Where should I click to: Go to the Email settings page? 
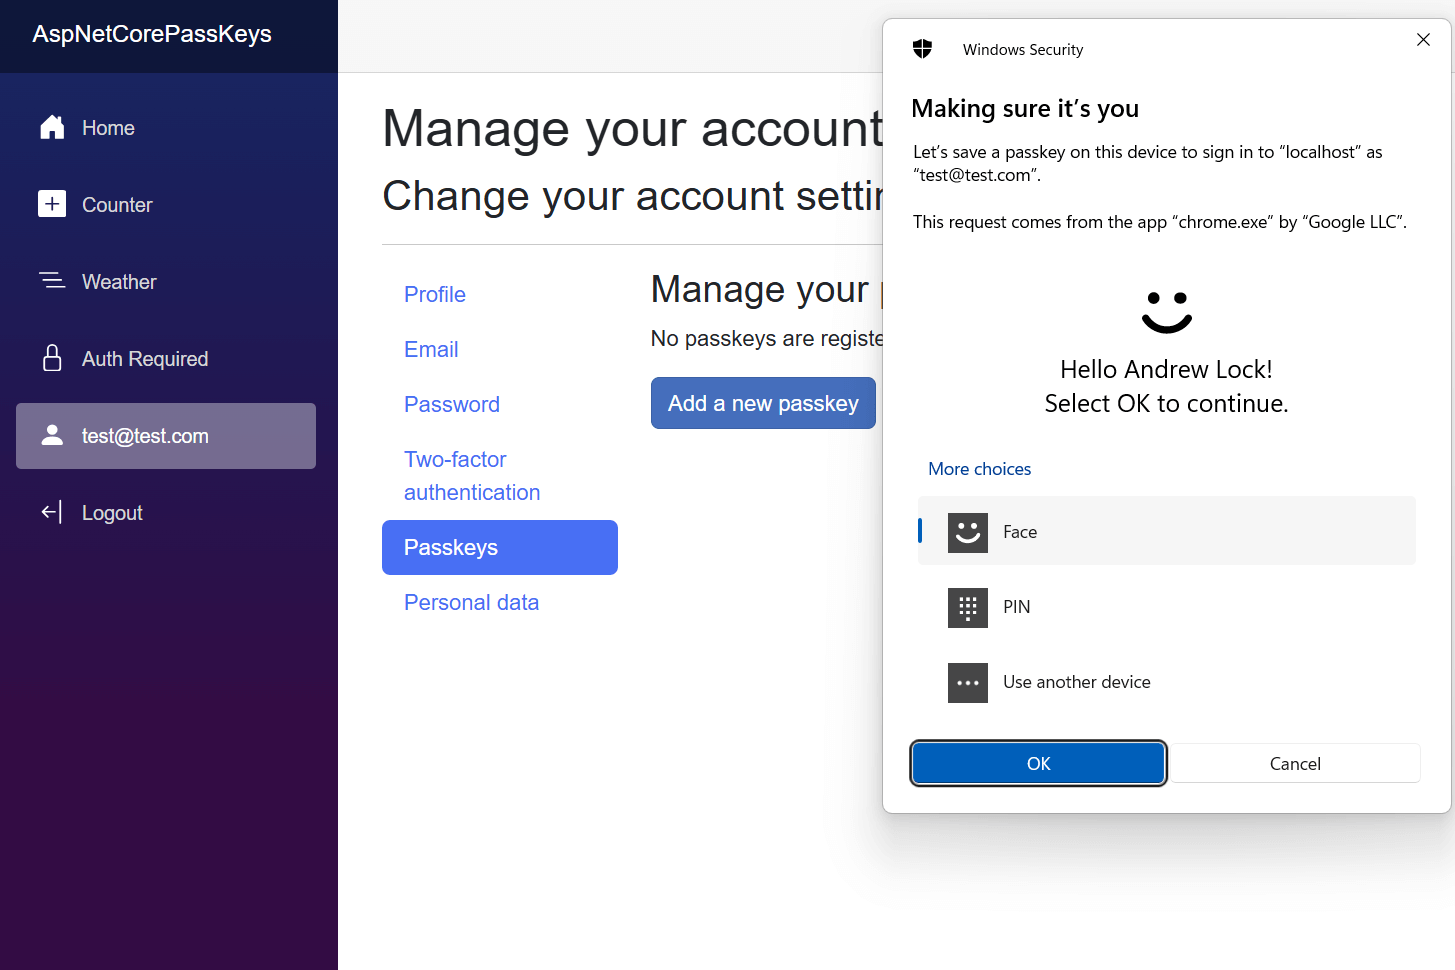[x=431, y=349]
